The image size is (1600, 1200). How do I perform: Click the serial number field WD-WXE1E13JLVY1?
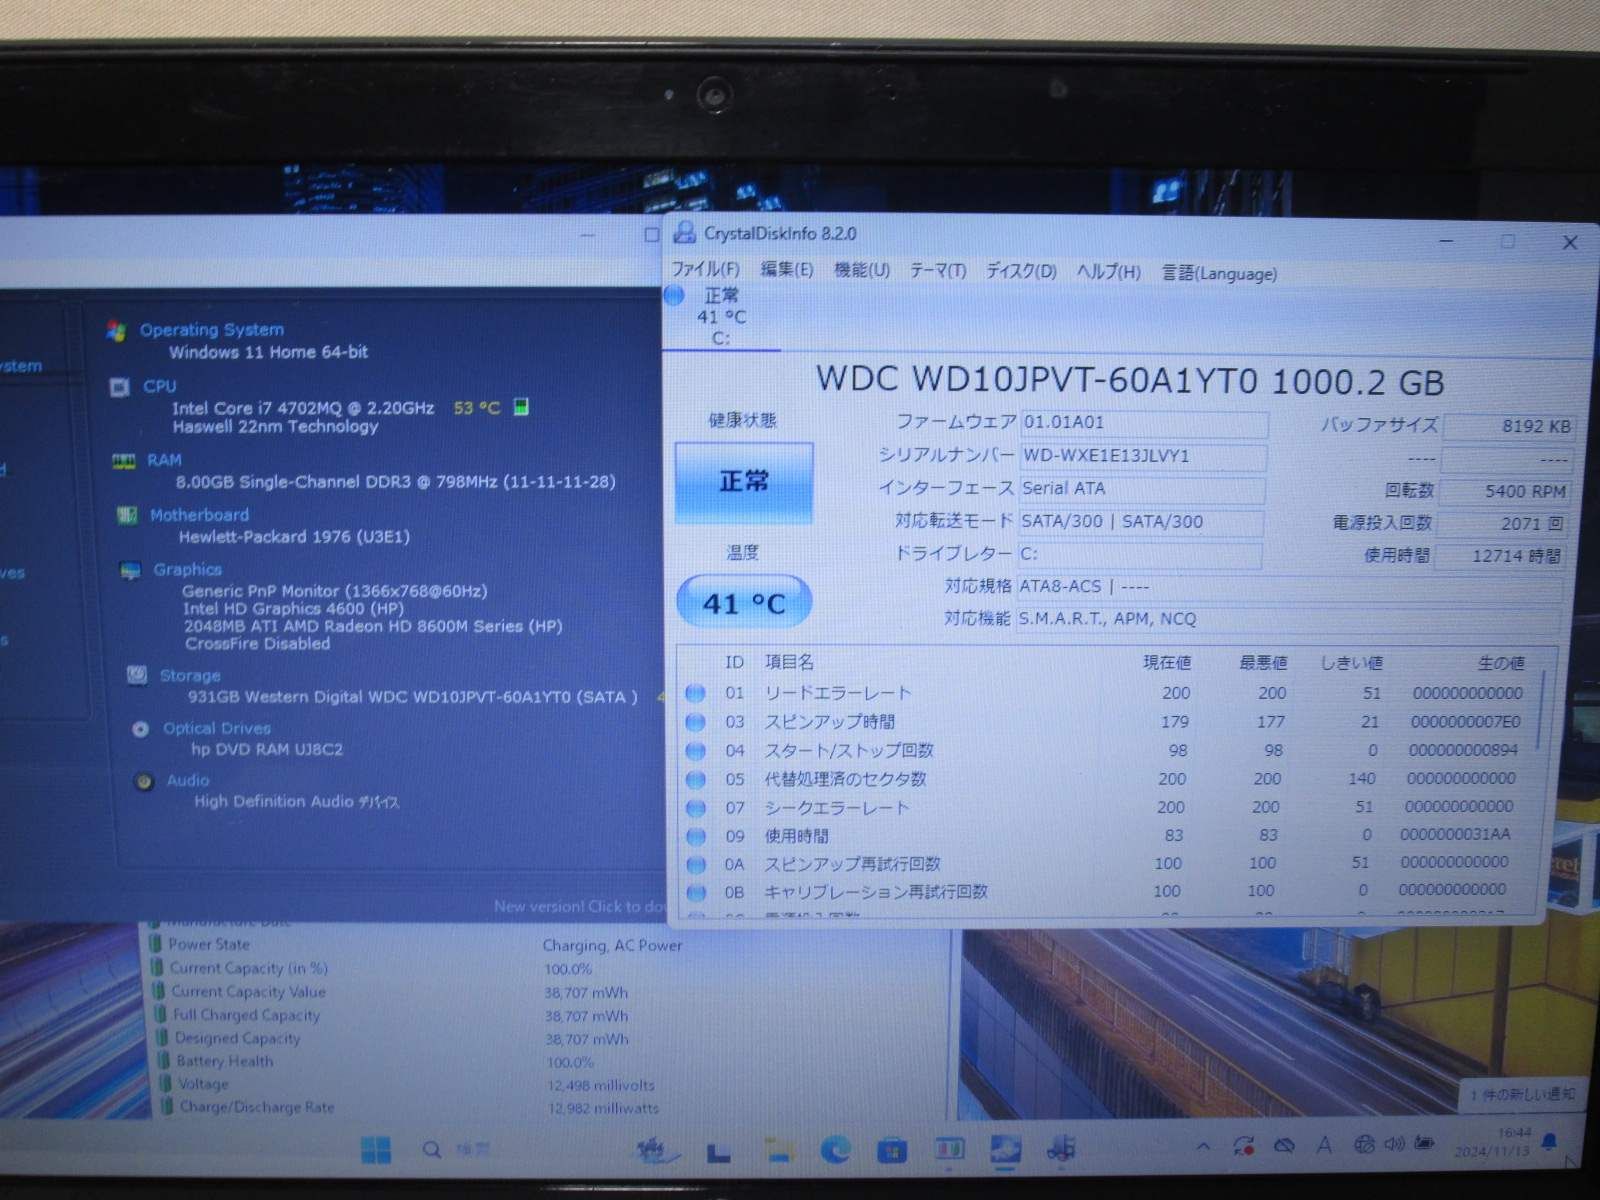point(1143,456)
